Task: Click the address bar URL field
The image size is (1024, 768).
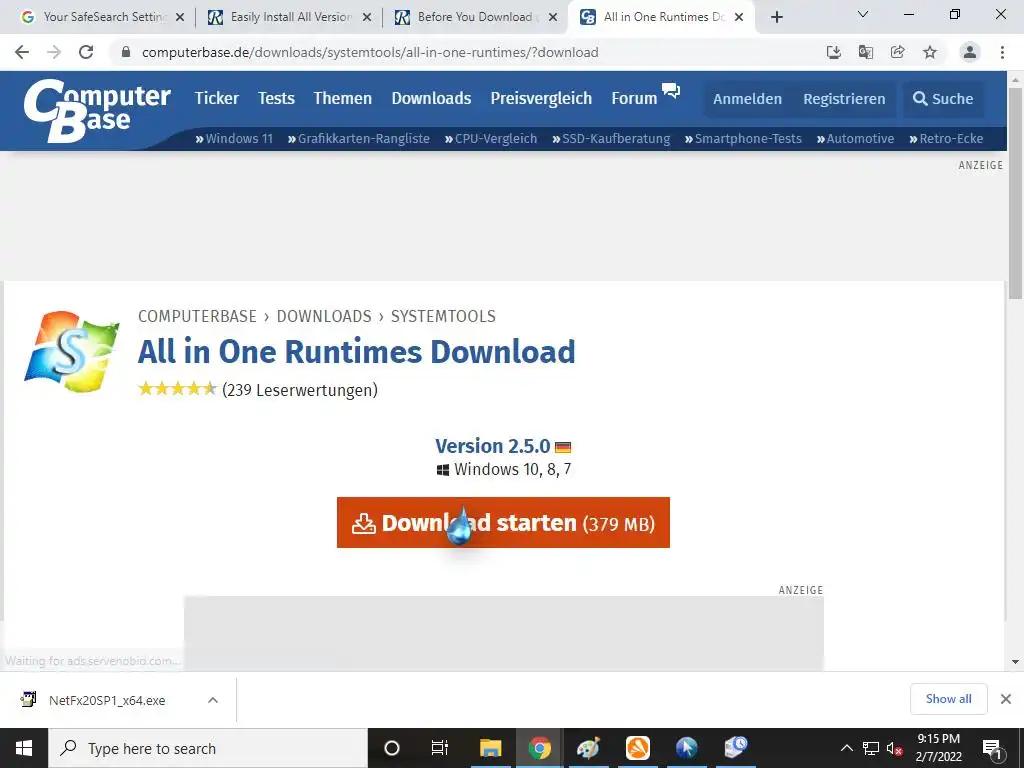Action: (x=464, y=52)
